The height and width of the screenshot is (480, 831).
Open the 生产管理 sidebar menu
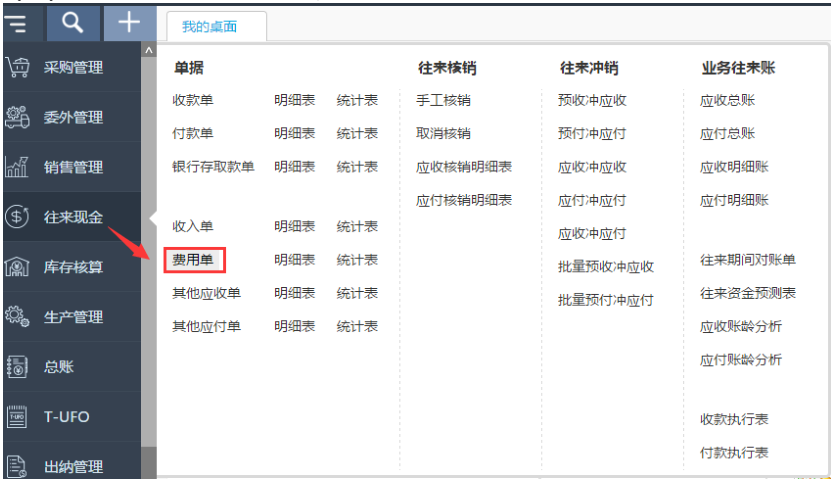72,316
